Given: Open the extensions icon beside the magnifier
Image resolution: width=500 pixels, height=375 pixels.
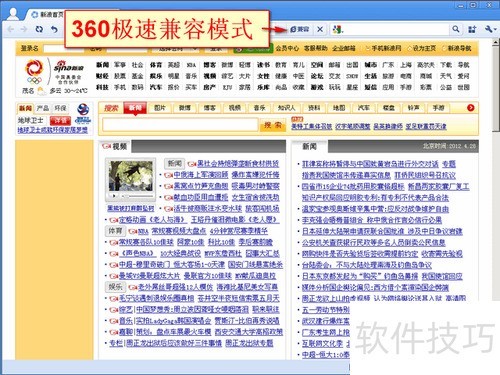Looking at the screenshot, I should click(472, 29).
